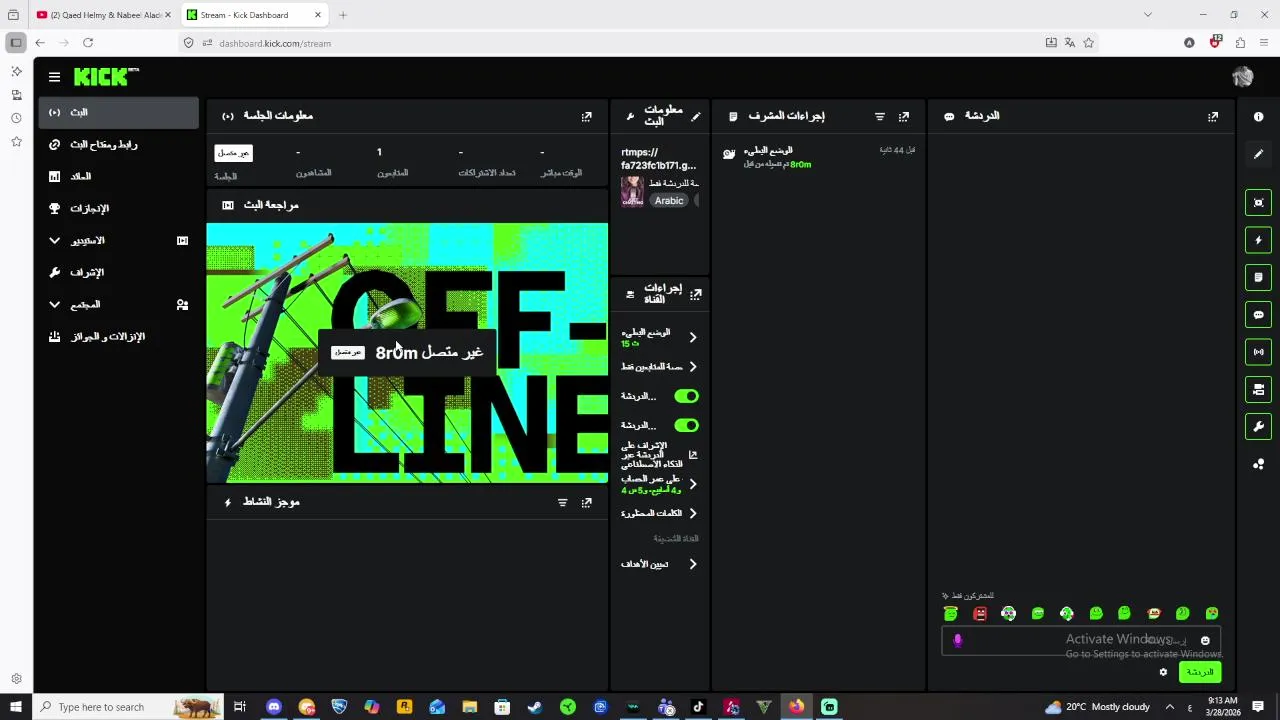Open chat settings gear icon
The height and width of the screenshot is (720, 1280).
[1163, 672]
